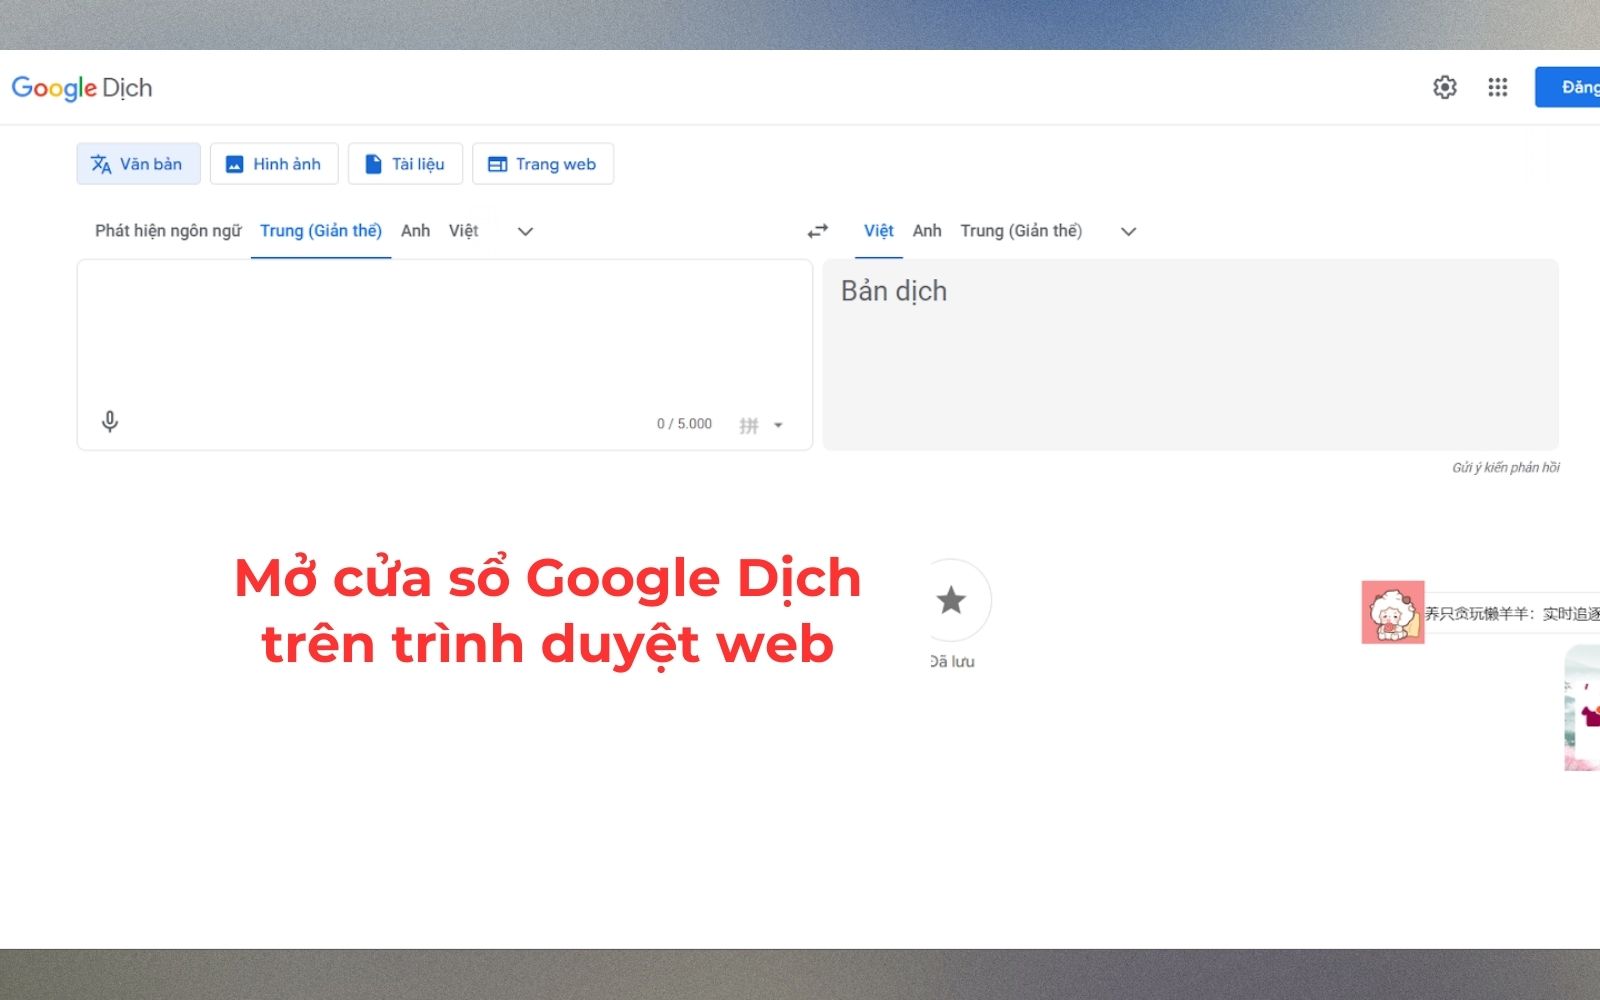Expand the target language list chevron
Viewport: 1600px width, 1000px height.
tap(1128, 231)
